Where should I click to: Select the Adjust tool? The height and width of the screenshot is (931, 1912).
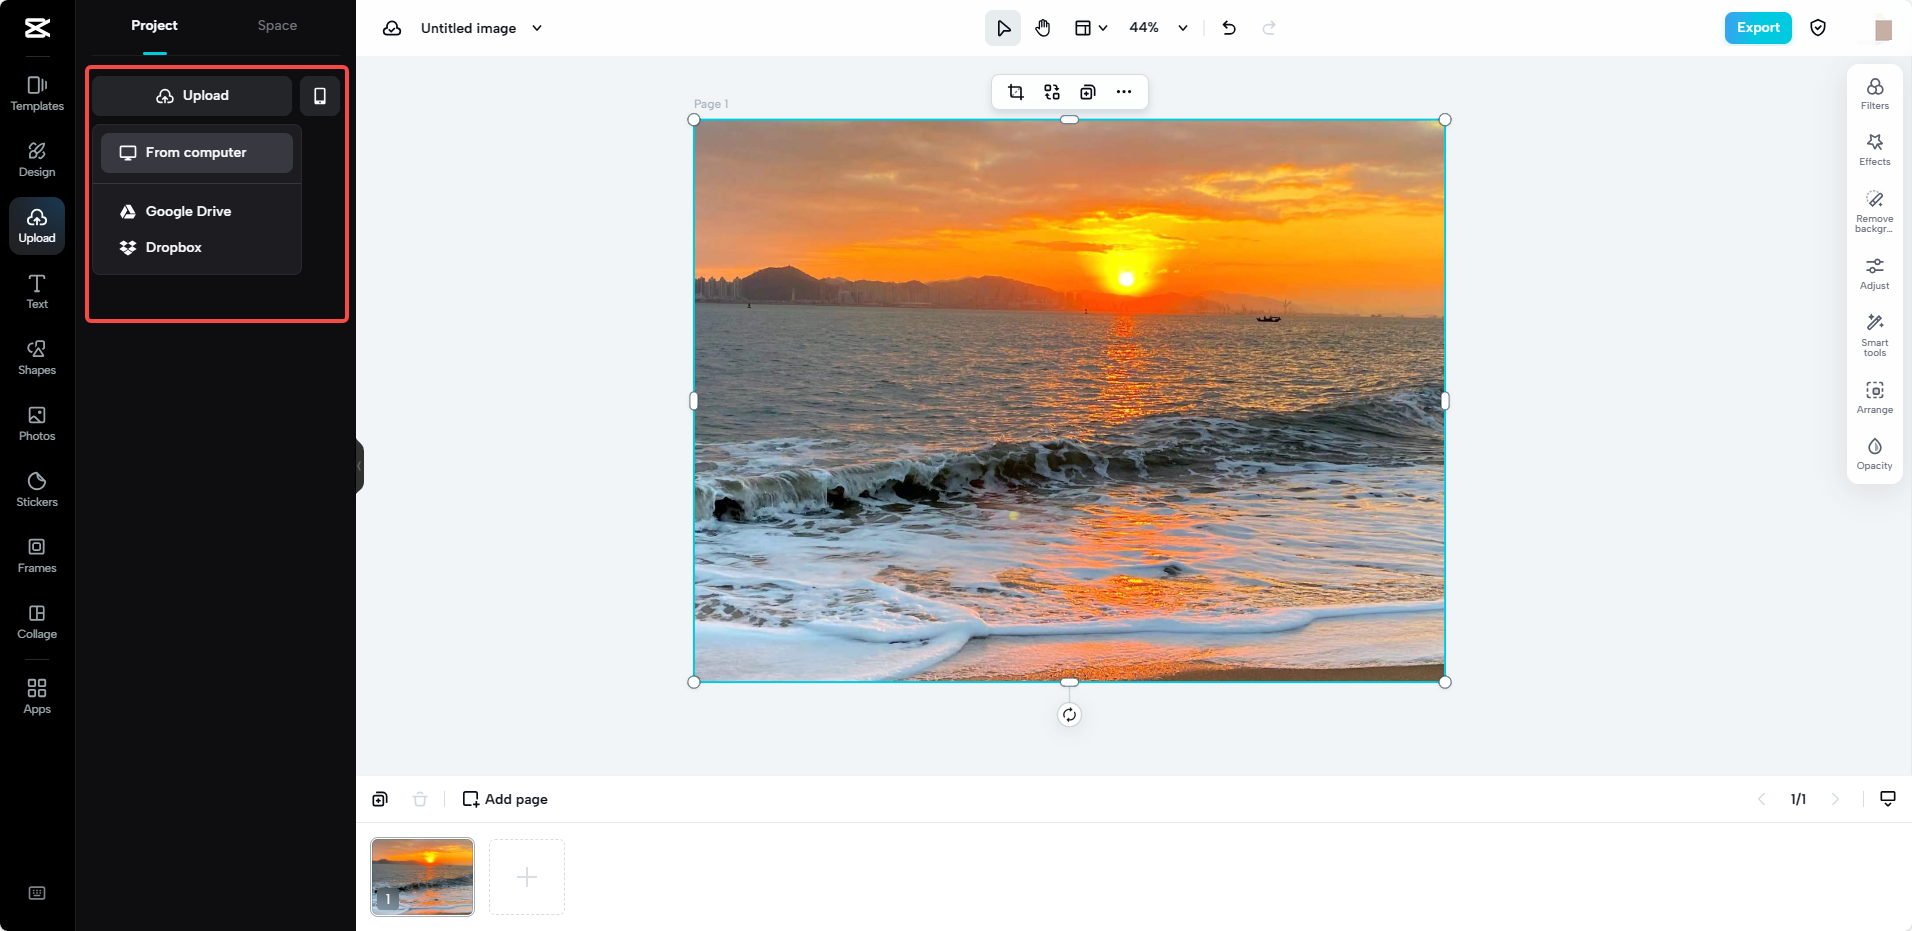click(x=1874, y=272)
